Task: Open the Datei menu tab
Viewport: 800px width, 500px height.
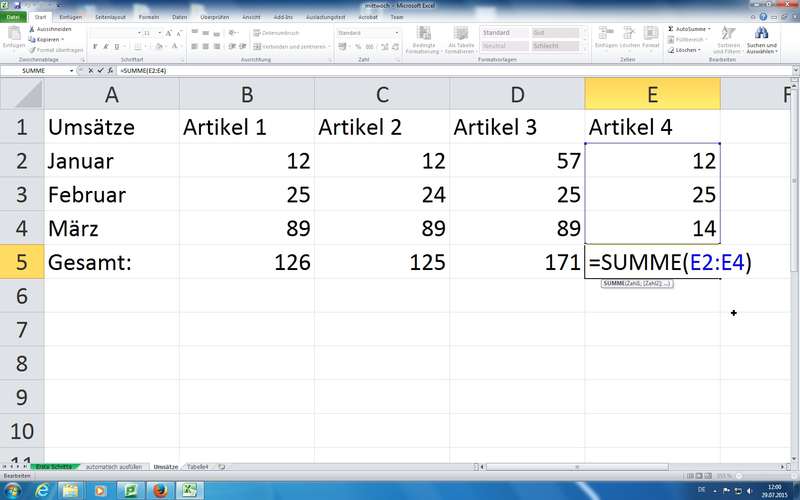Action: coord(14,17)
